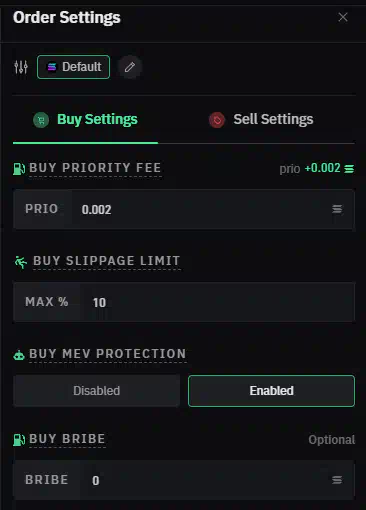
Task: Click the Buy Slippage Limit label
Action: (x=107, y=261)
